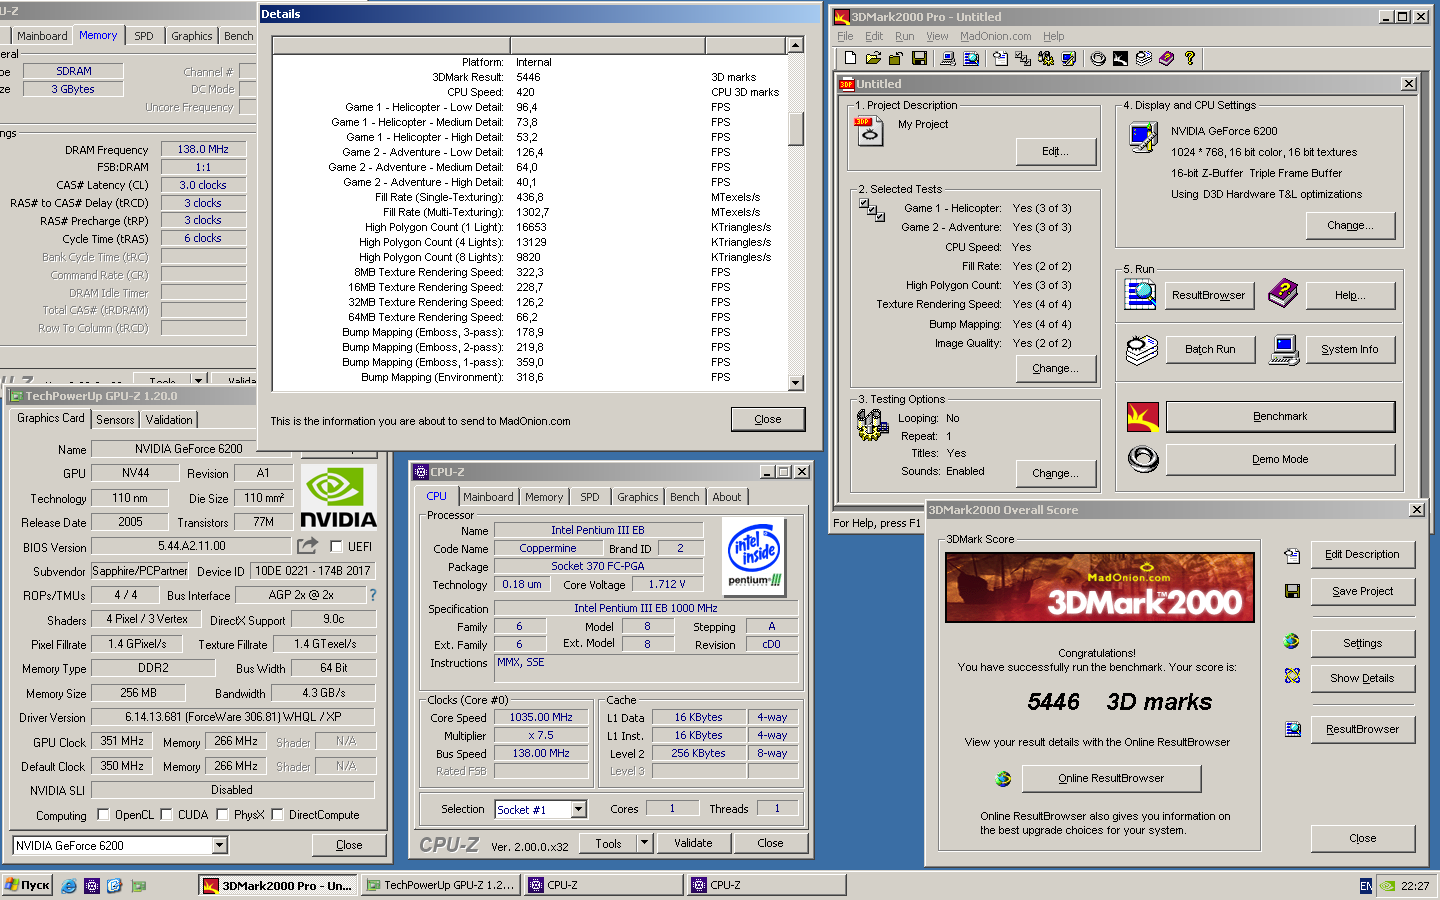Click Edit button in Project Description section
Screen dimensions: 1440x900
(1055, 151)
